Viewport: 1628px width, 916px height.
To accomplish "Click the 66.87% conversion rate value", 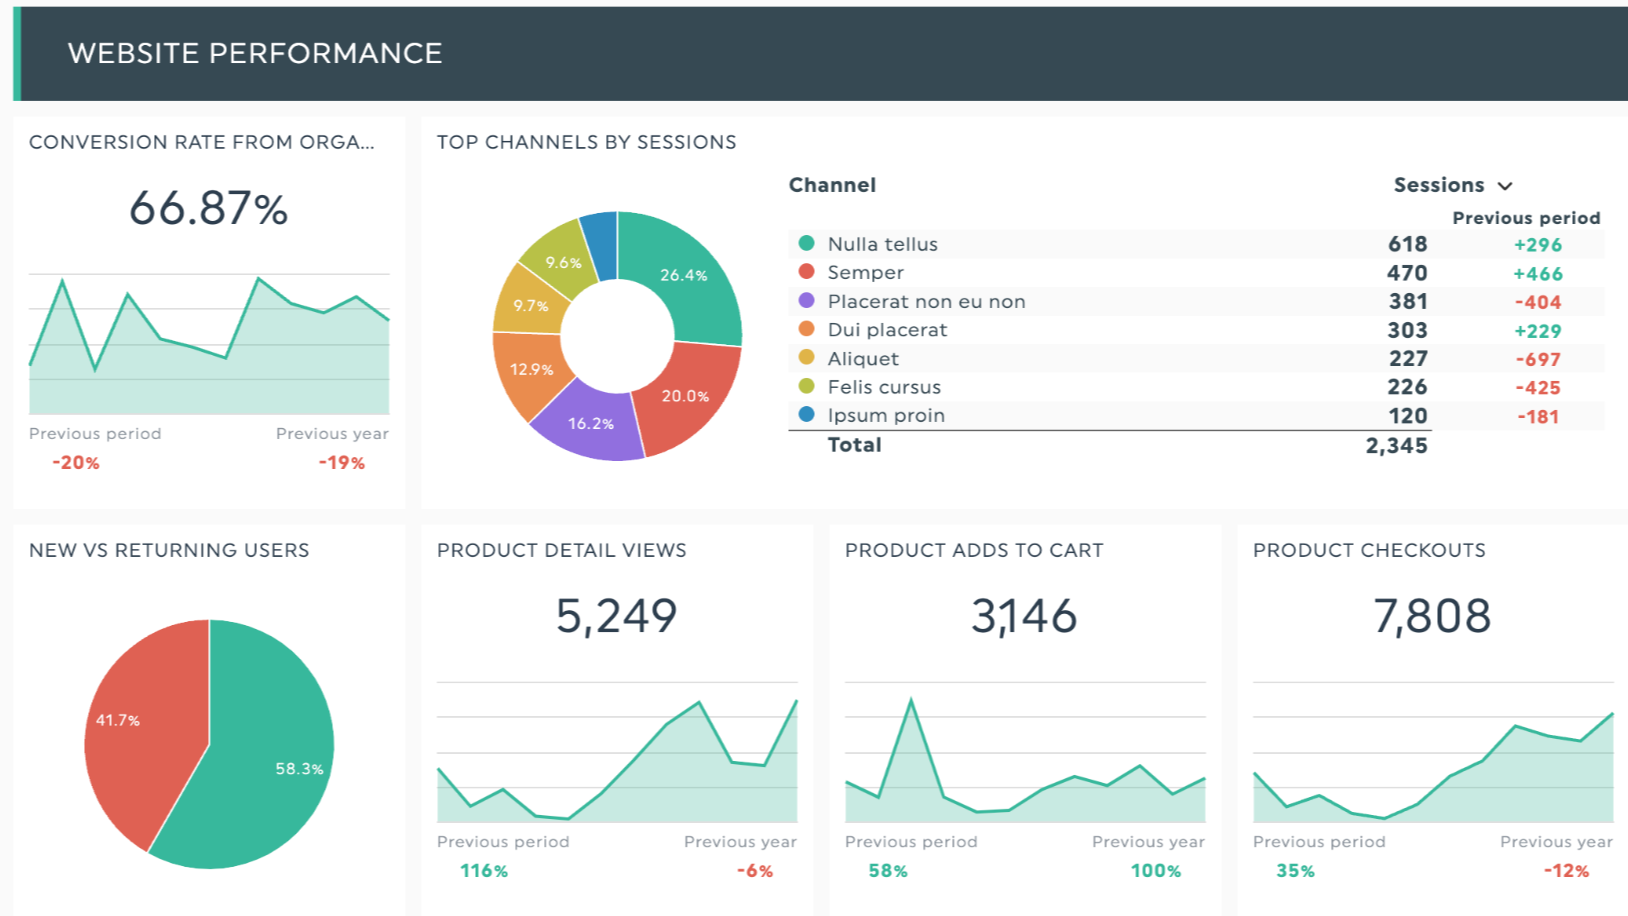I will 208,208.
